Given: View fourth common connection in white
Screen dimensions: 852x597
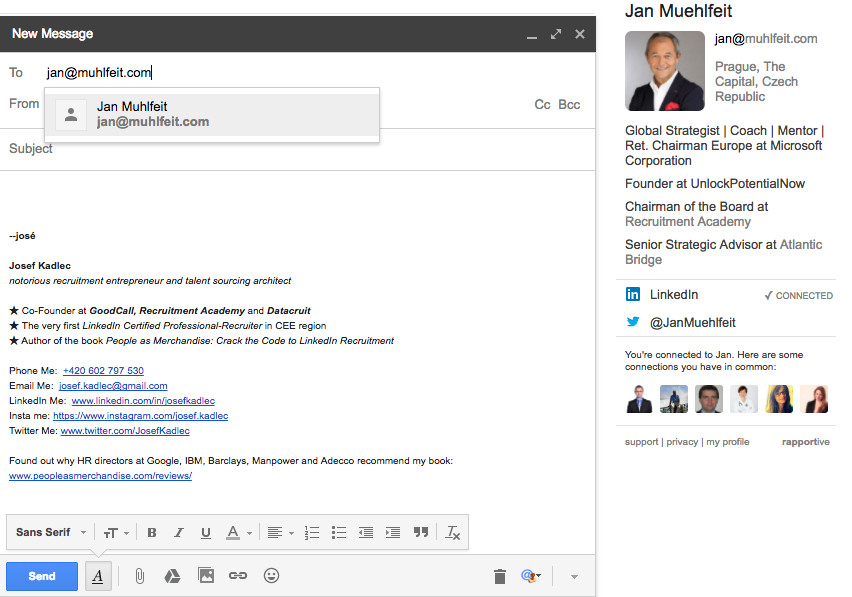Looking at the screenshot, I should [x=744, y=399].
